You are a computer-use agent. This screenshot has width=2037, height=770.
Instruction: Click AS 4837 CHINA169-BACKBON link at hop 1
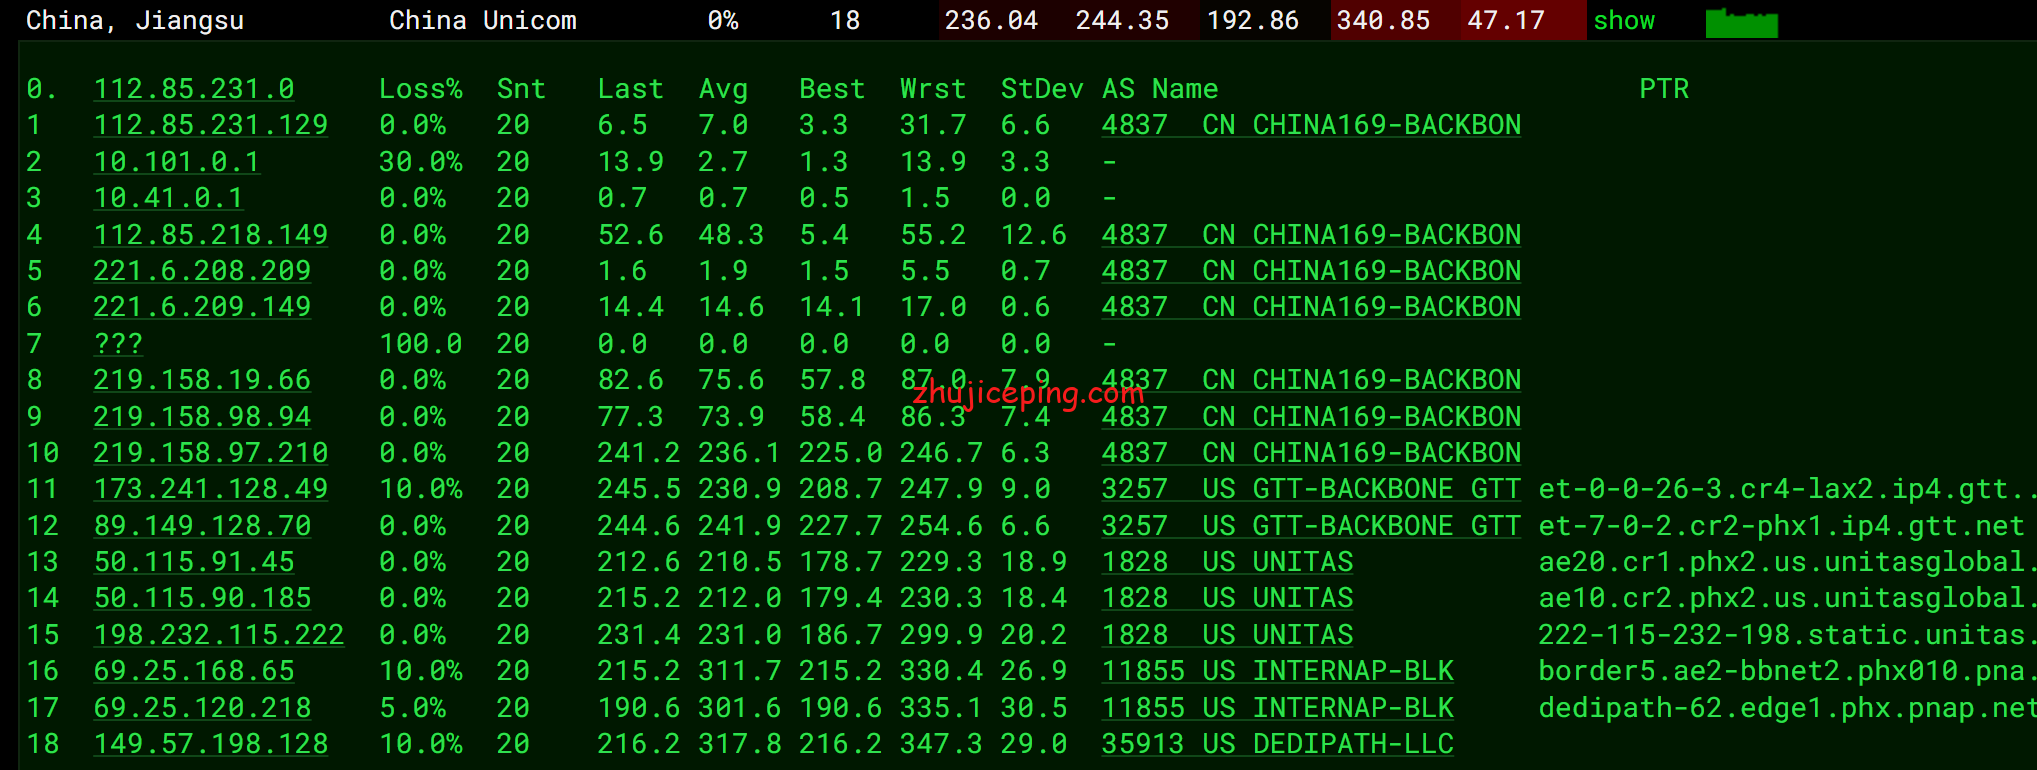pos(1311,125)
